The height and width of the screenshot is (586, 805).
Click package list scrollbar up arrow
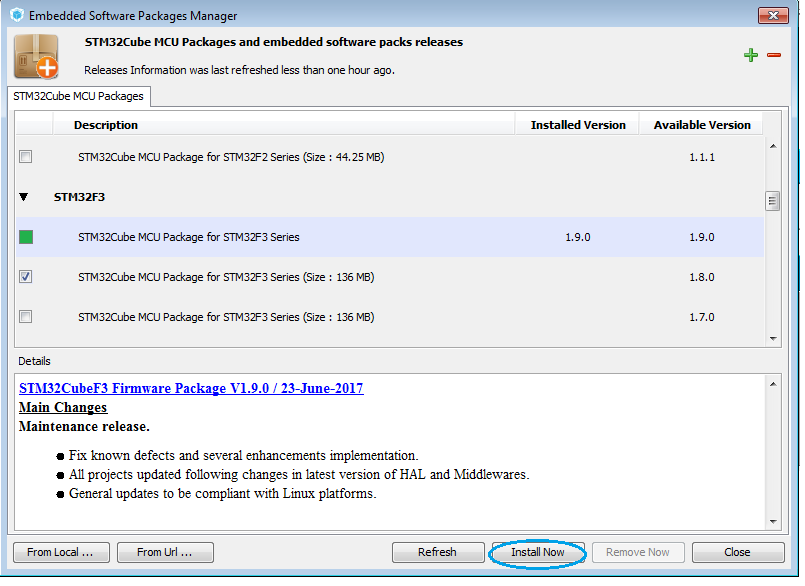coord(773,146)
